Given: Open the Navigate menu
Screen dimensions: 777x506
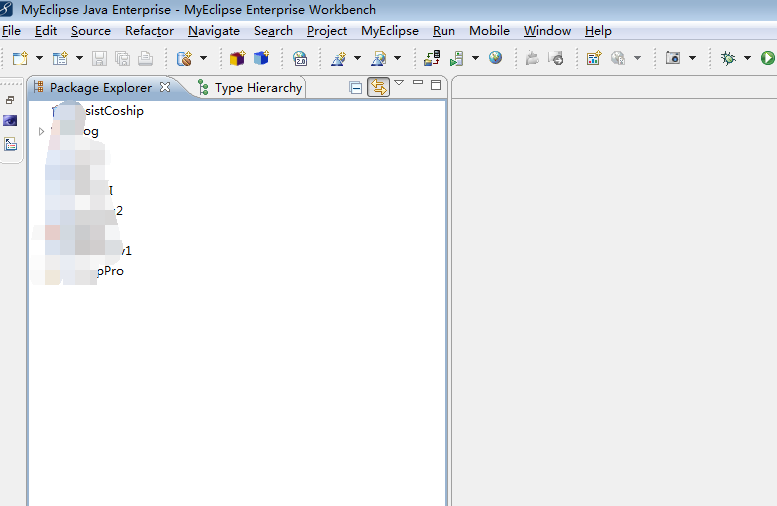Looking at the screenshot, I should (x=214, y=31).
